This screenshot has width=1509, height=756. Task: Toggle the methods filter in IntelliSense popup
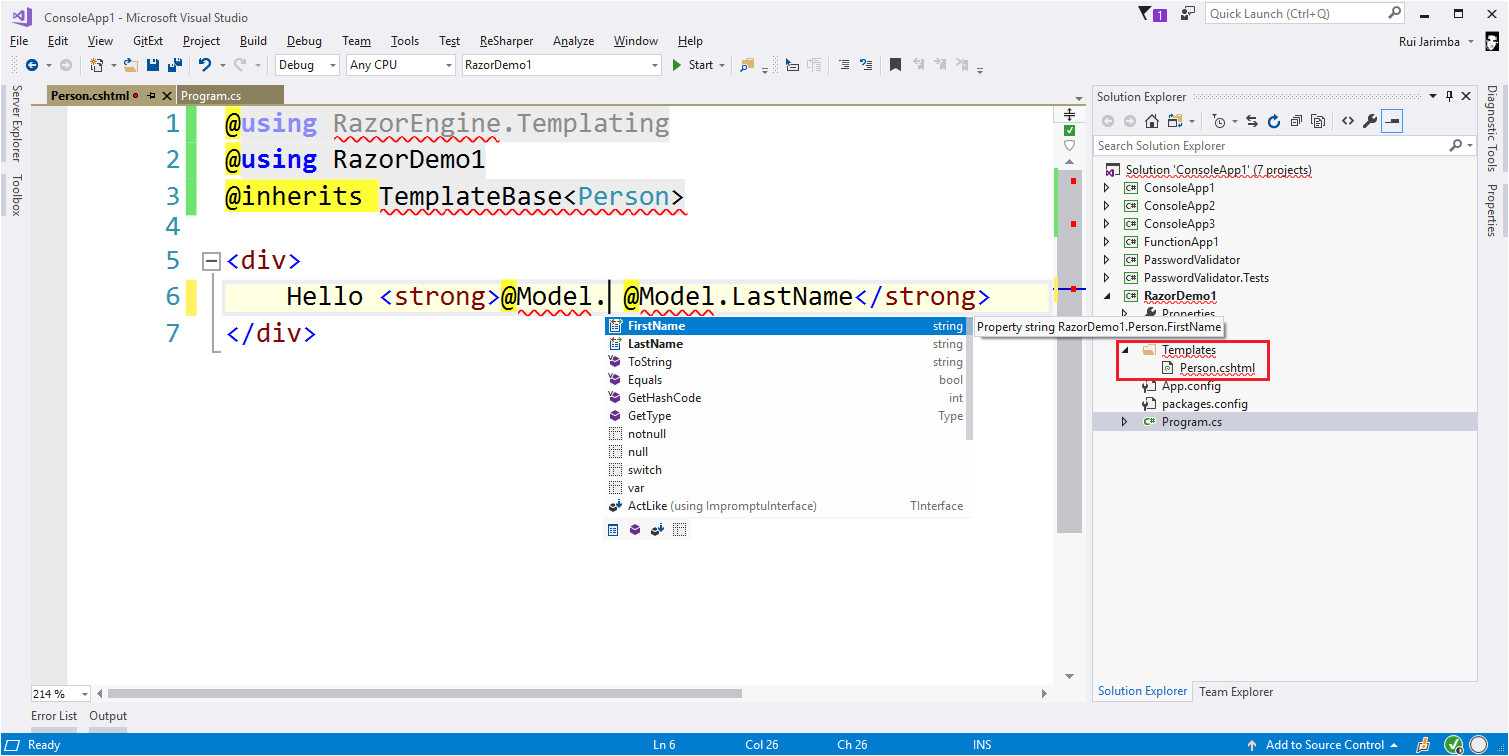click(635, 530)
